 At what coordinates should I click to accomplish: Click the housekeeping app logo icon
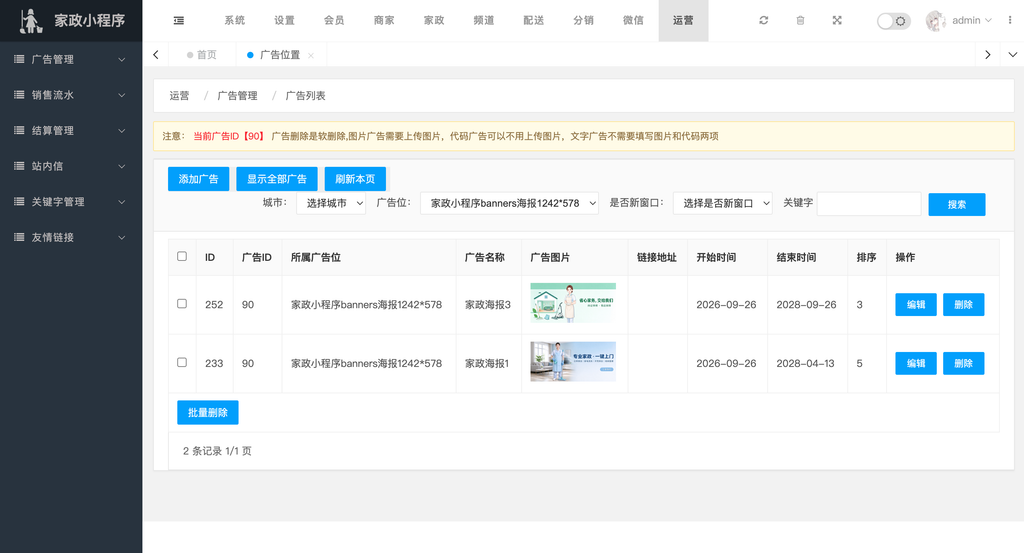(x=30, y=21)
